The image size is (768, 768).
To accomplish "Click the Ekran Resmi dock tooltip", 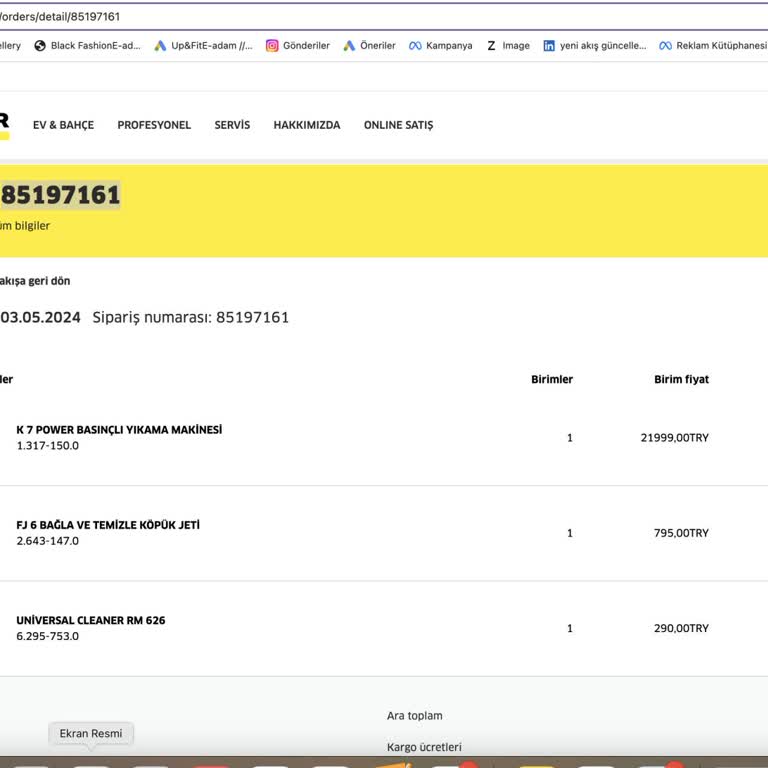I will (x=91, y=734).
